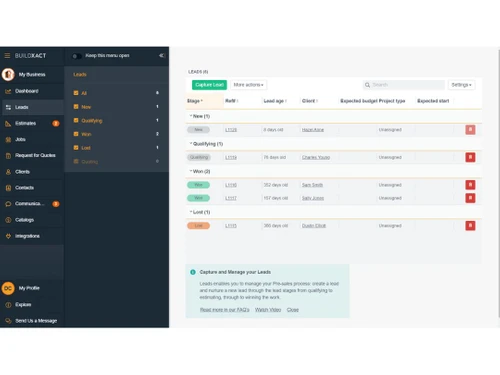Click the Request for Quotes icon

pos(8,156)
